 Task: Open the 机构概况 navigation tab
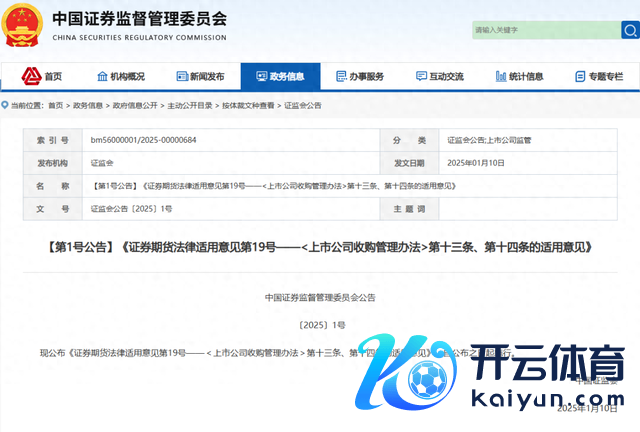click(120, 77)
